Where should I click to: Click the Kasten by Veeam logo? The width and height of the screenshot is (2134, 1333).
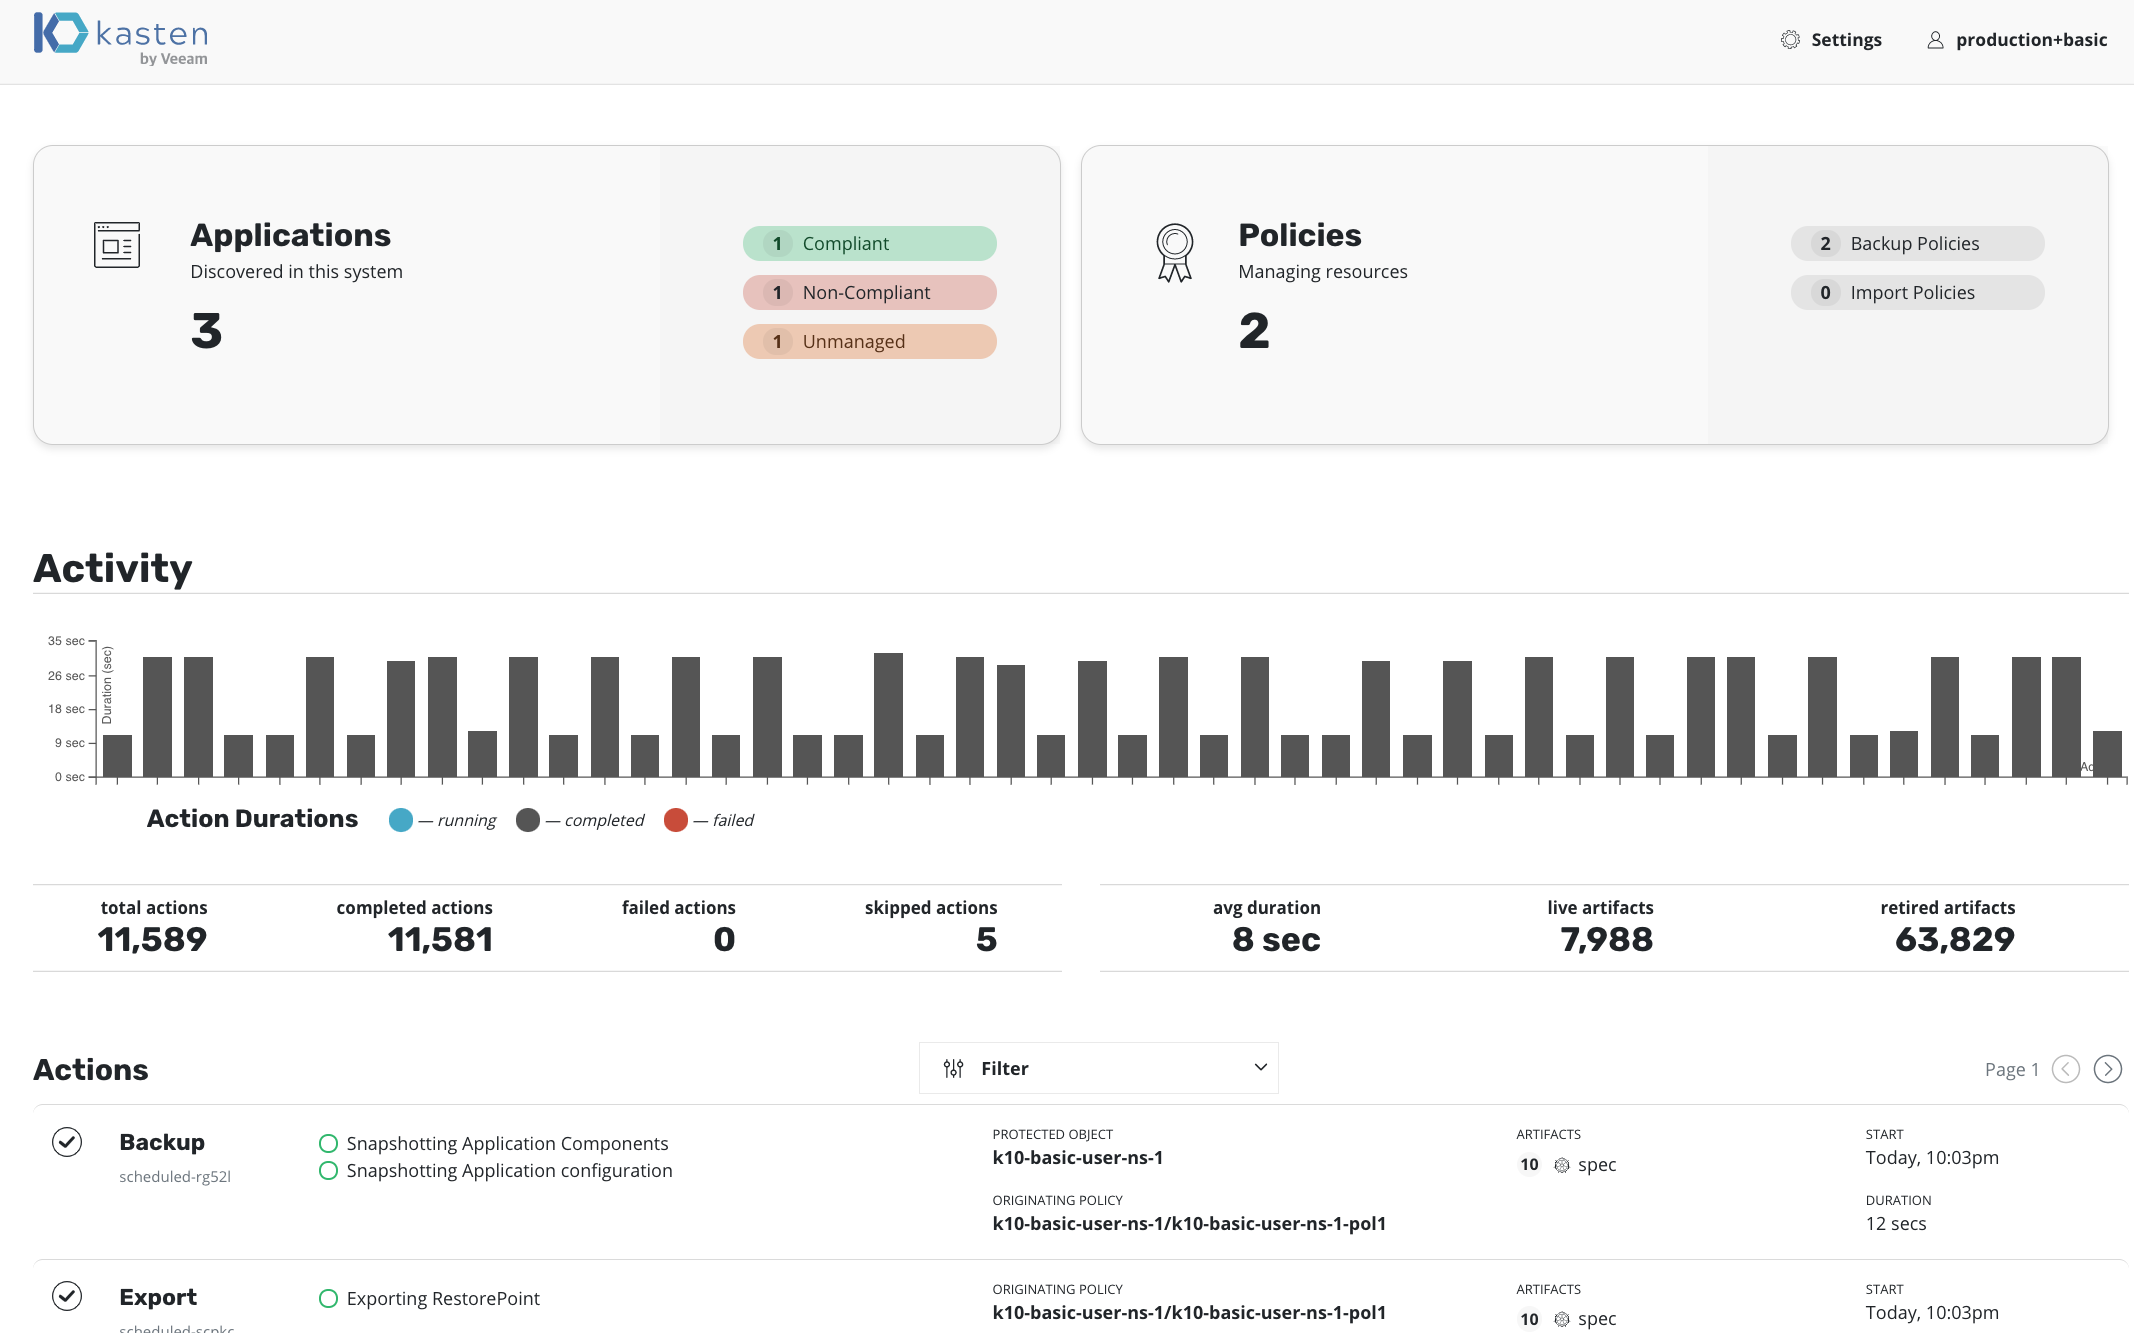pyautogui.click(x=120, y=38)
